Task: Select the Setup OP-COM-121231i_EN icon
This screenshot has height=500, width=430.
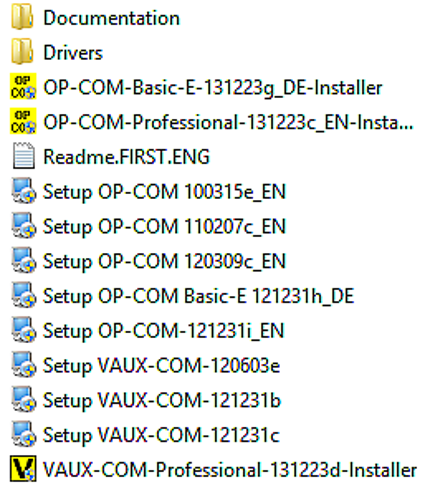Action: 23,330
